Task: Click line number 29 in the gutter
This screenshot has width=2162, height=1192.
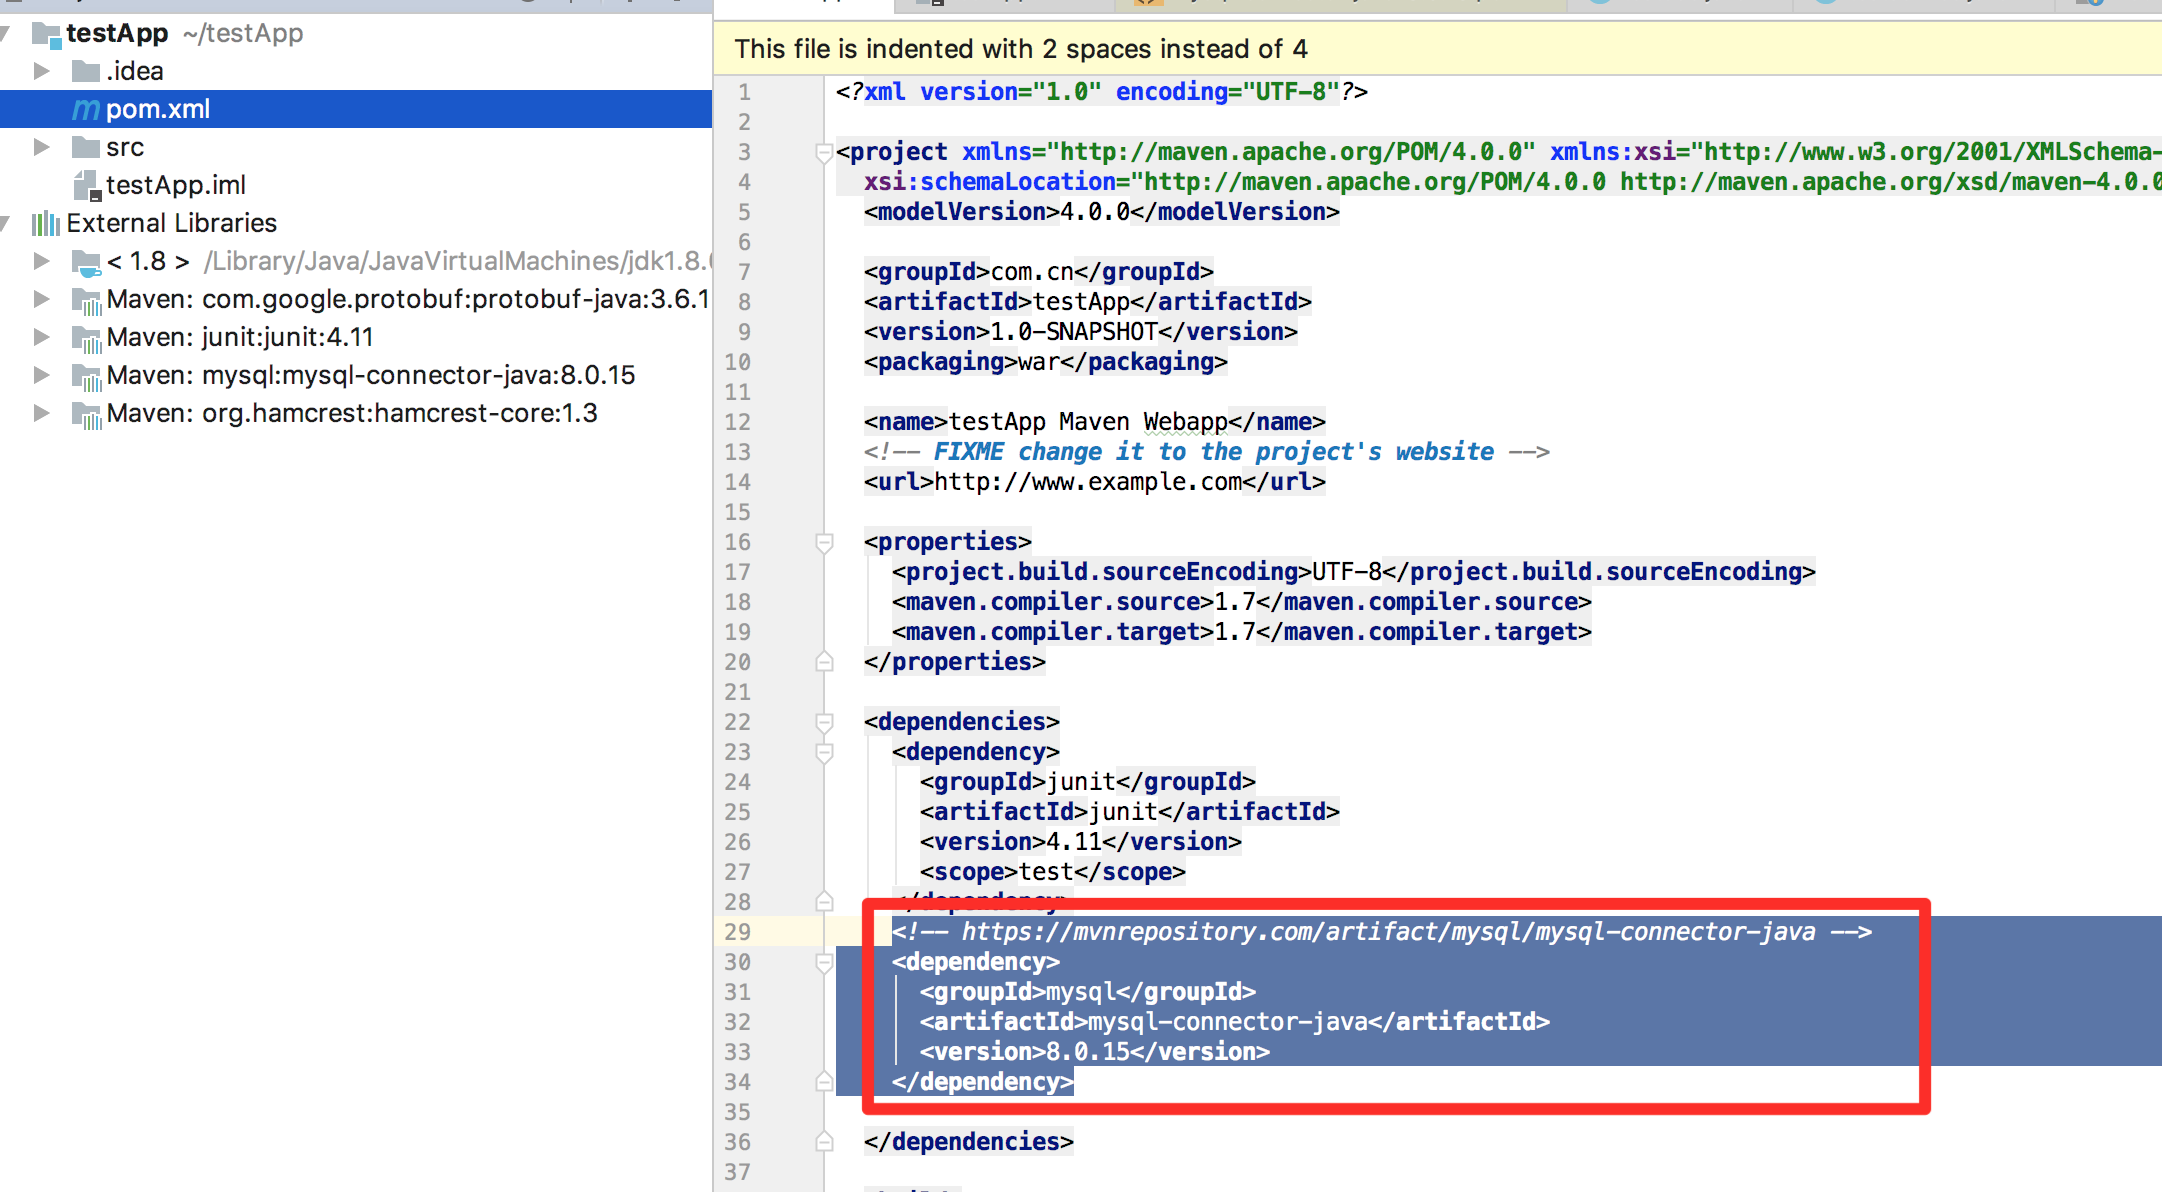Action: click(x=738, y=932)
